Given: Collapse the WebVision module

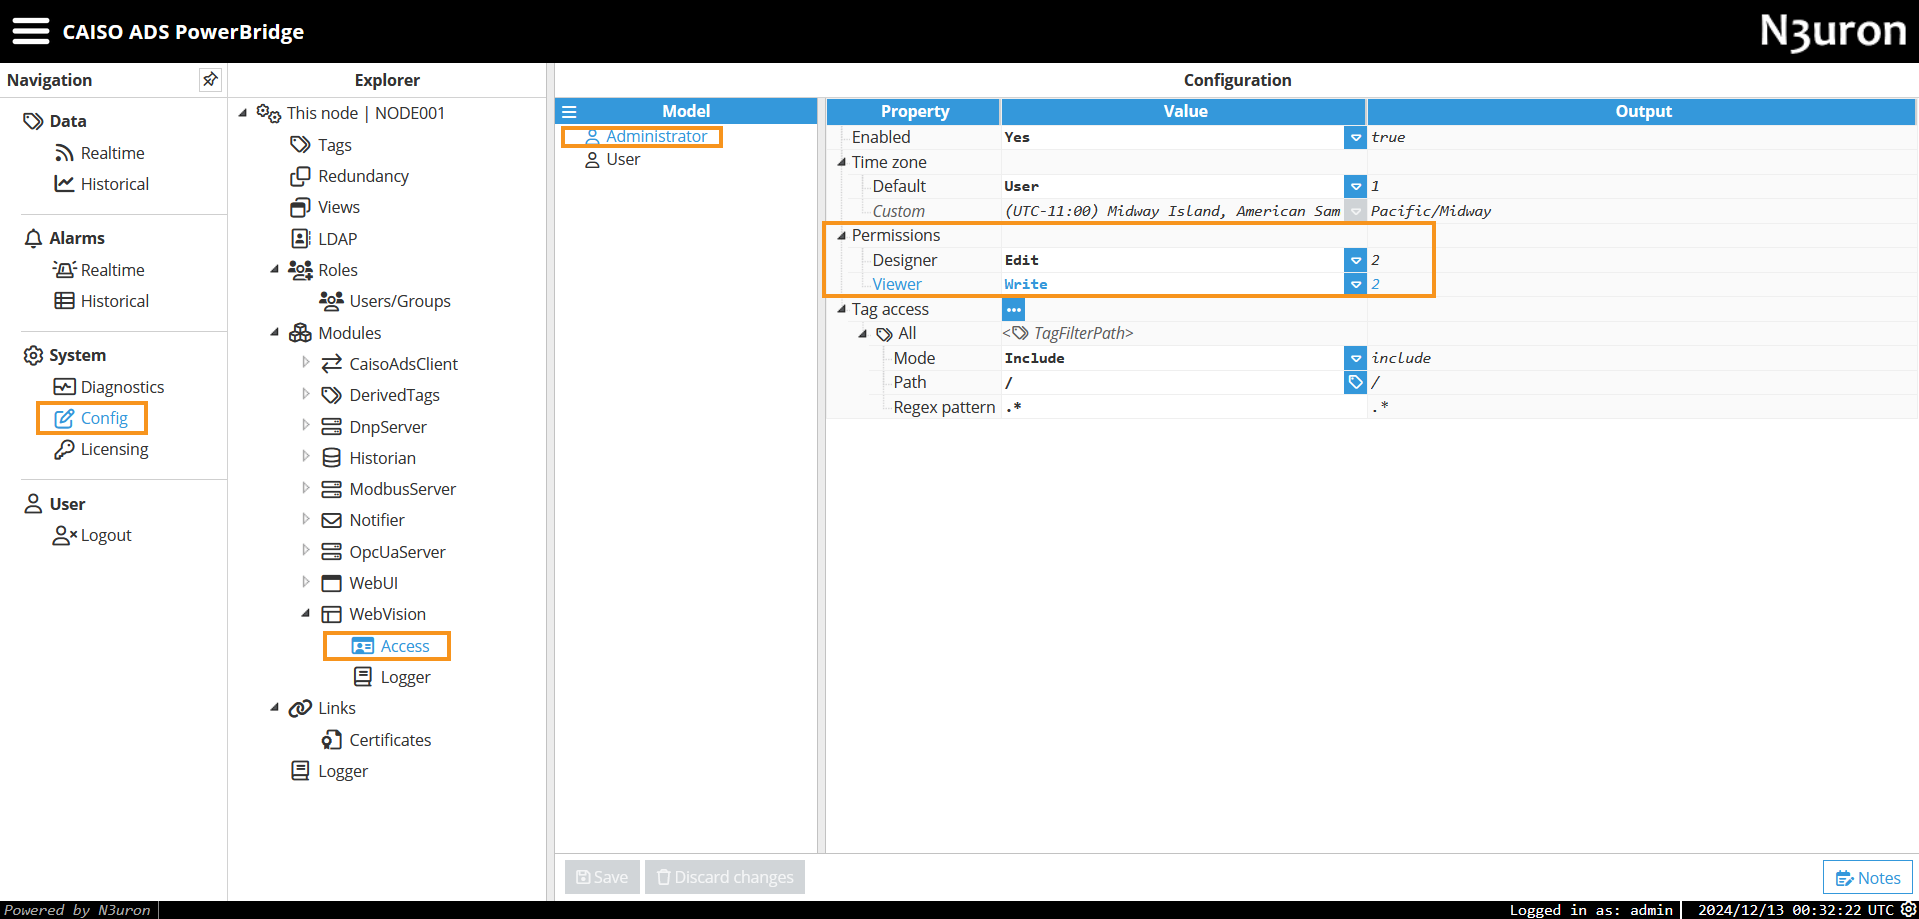Looking at the screenshot, I should pyautogui.click(x=305, y=613).
